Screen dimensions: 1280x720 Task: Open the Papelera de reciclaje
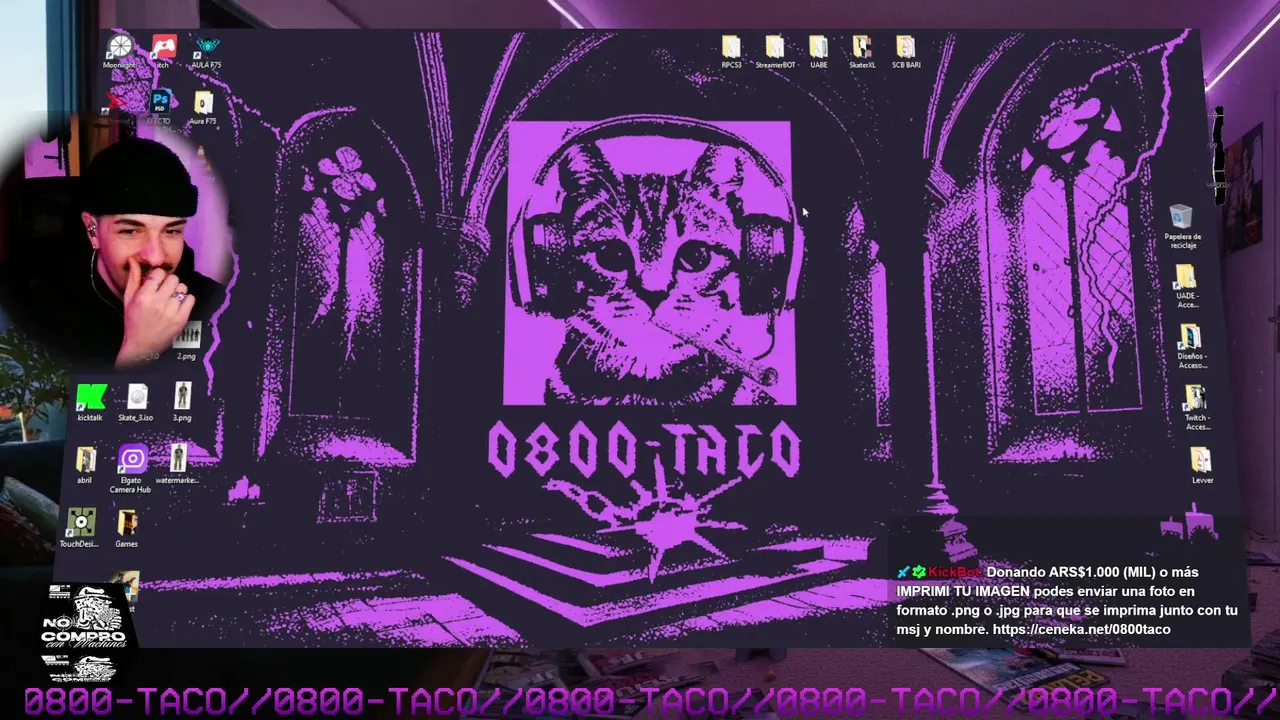tap(1182, 226)
